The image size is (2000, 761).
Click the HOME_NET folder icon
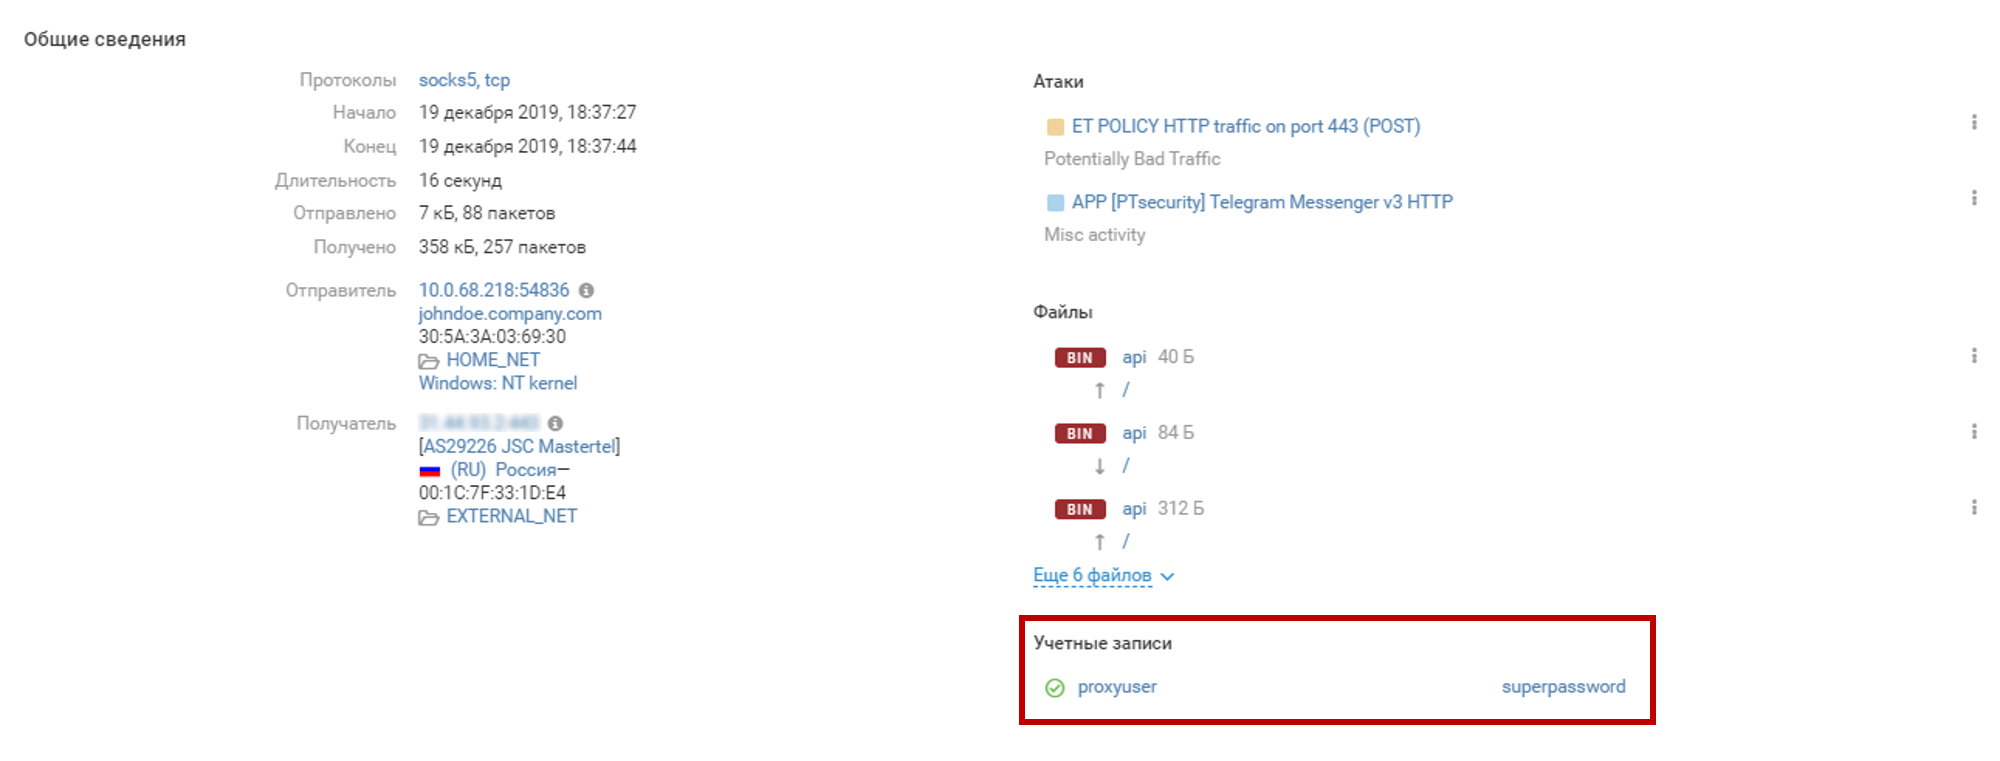click(x=429, y=361)
